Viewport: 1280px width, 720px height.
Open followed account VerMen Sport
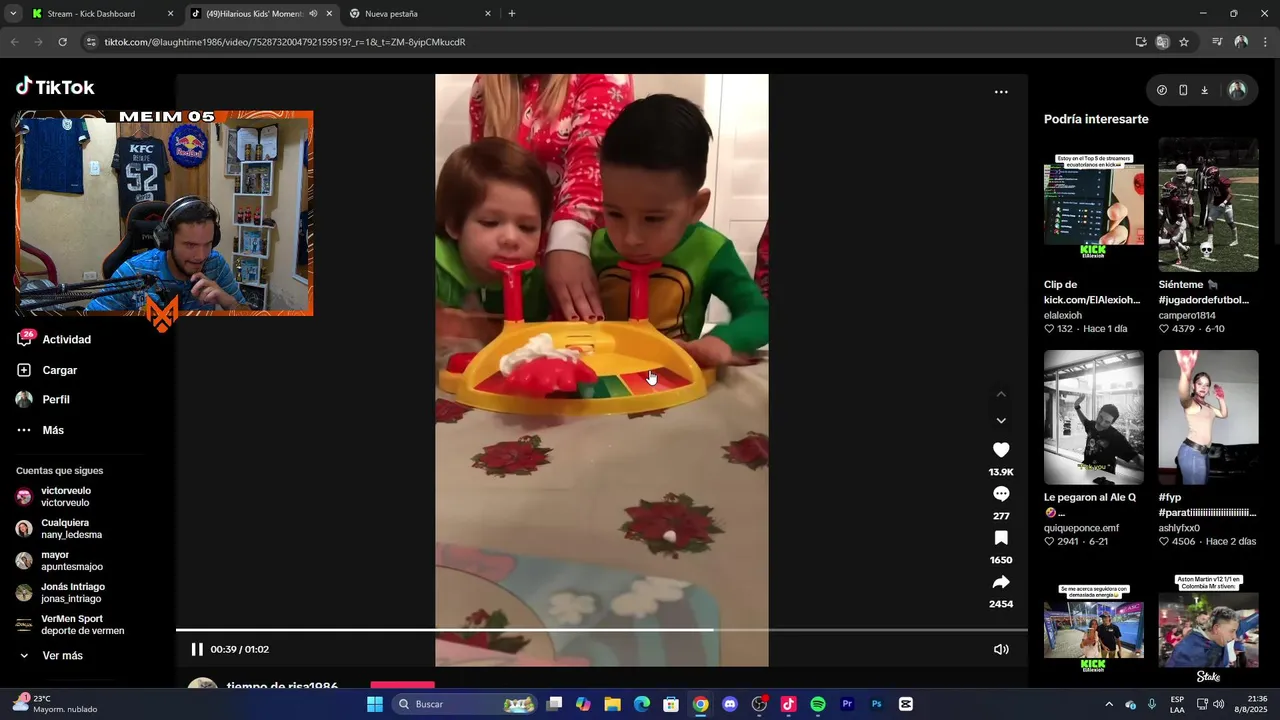[x=70, y=625]
